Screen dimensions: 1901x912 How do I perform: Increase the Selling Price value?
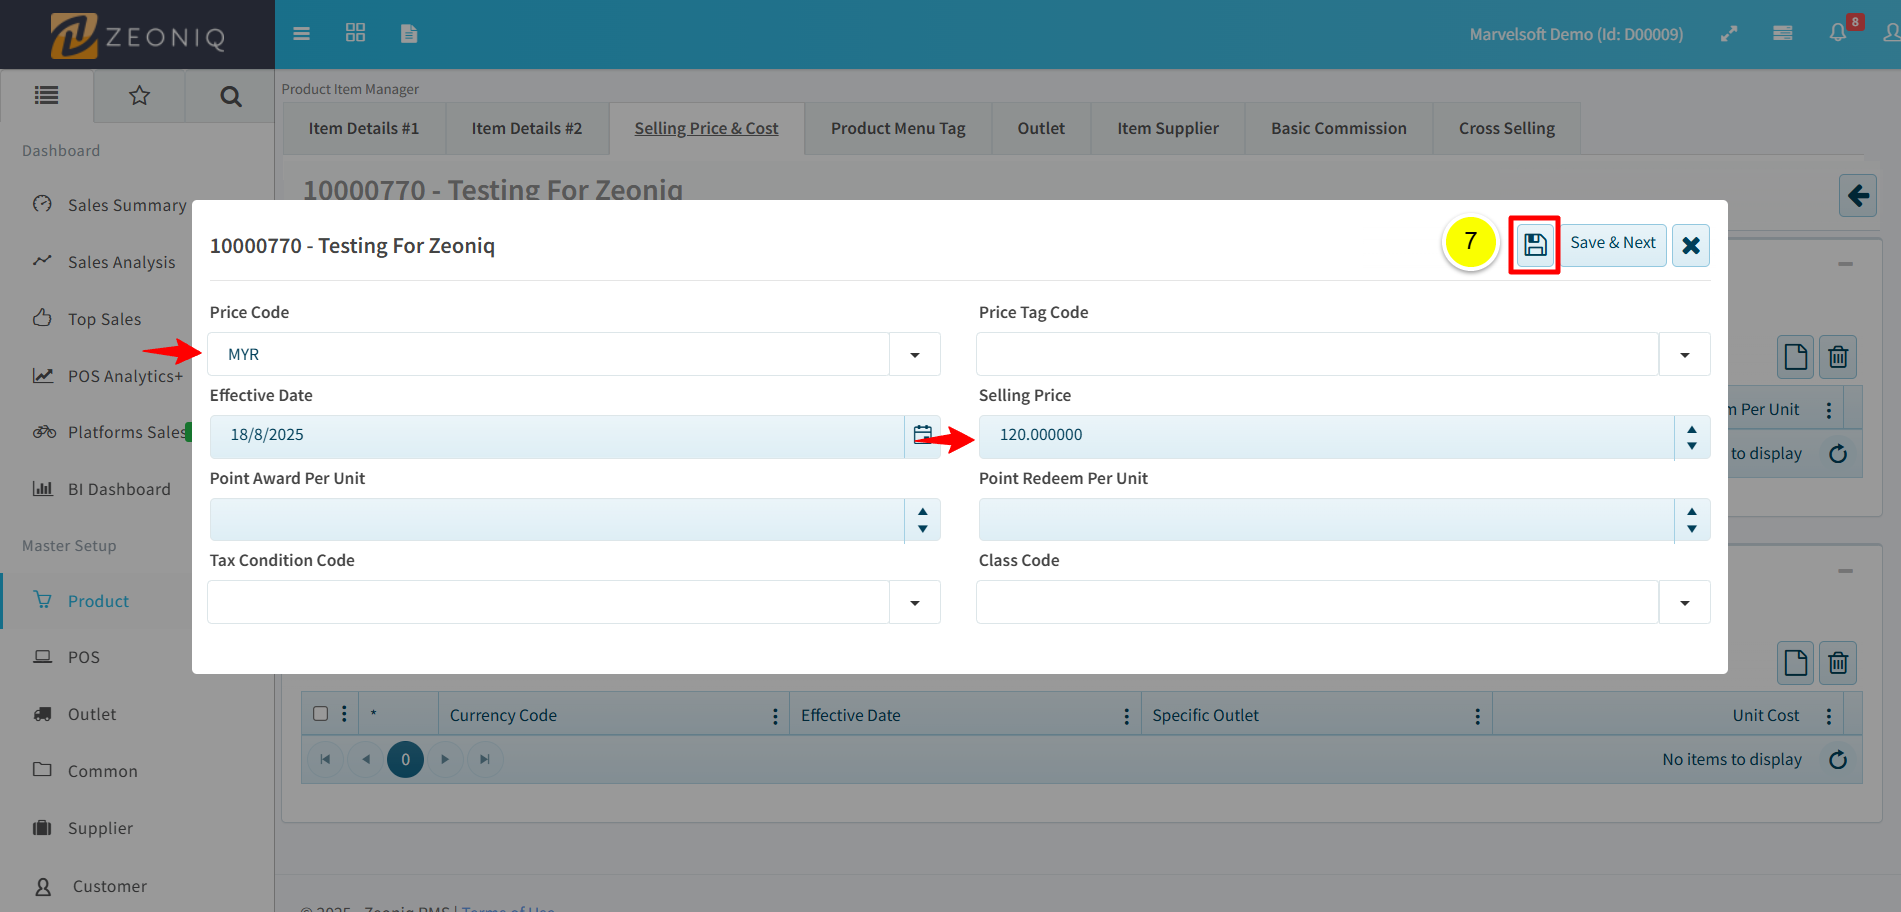point(1692,429)
